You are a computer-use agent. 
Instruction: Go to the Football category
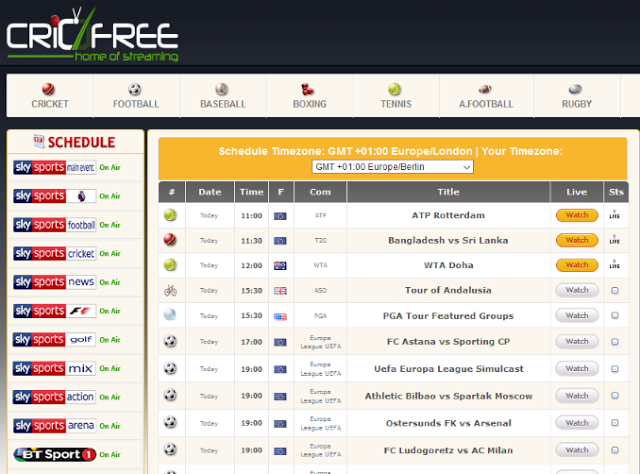(x=136, y=96)
